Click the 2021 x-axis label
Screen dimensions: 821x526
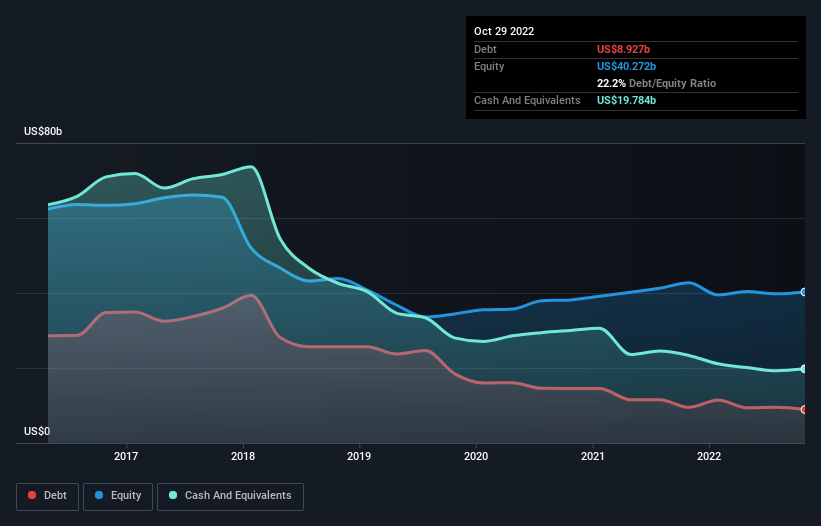[593, 456]
